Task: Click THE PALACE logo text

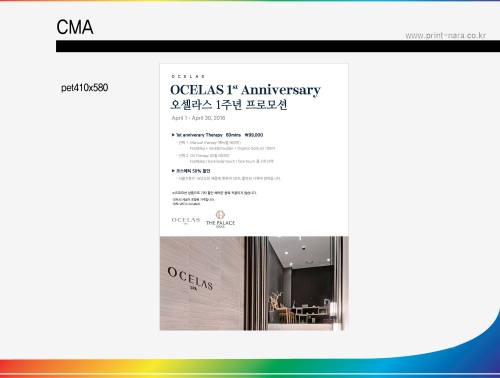Action: click(220, 224)
